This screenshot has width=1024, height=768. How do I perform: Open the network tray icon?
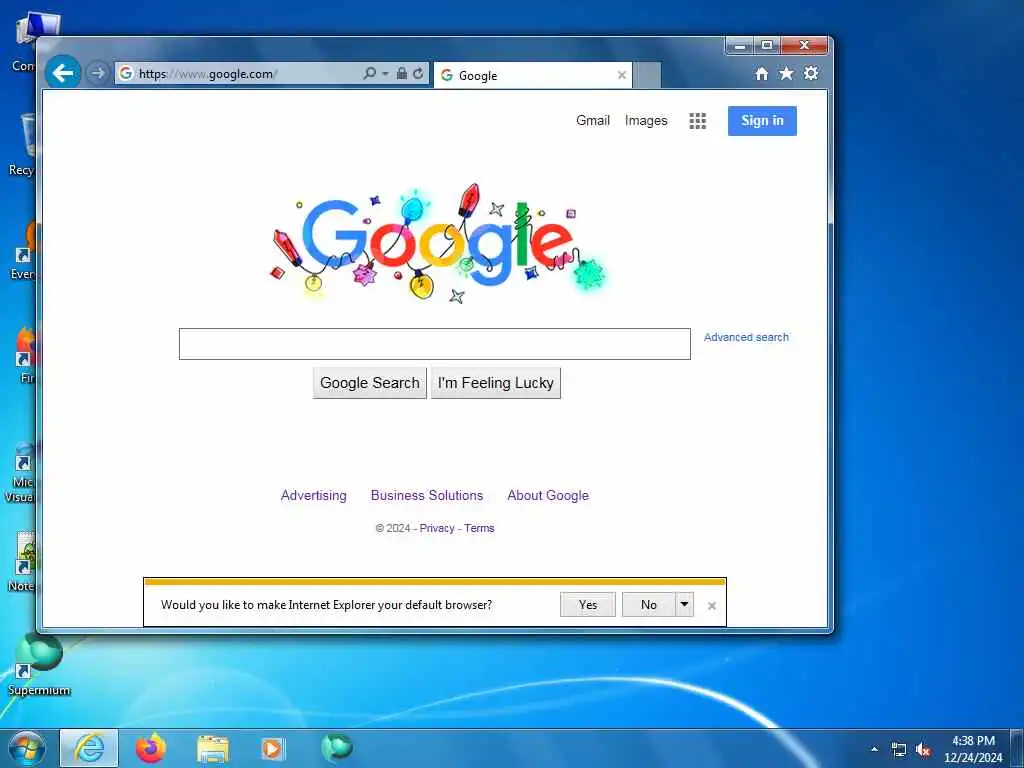pos(899,750)
